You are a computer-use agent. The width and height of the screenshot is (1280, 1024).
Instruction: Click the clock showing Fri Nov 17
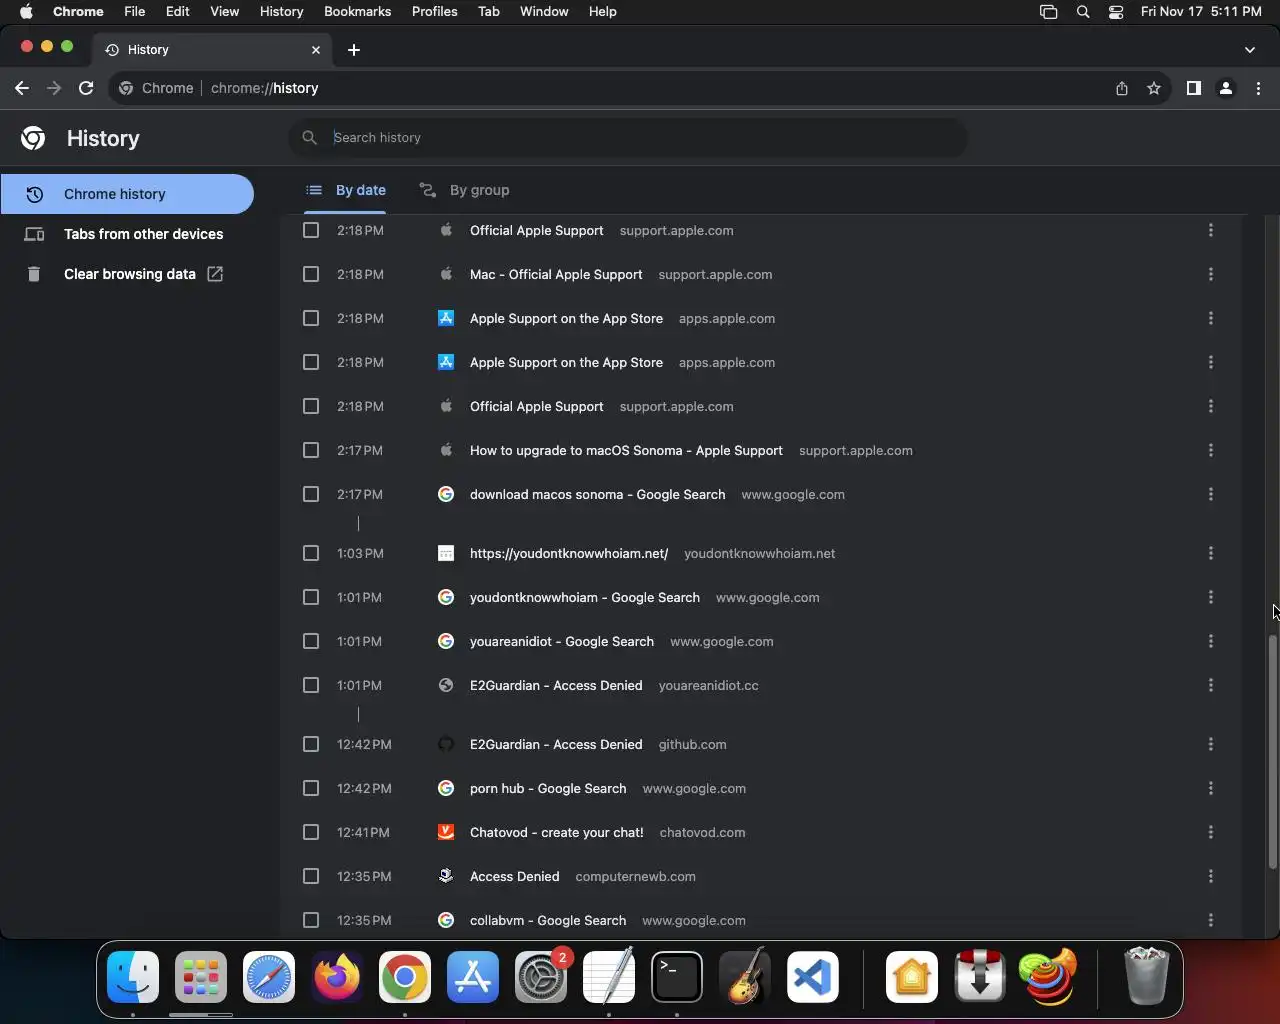[1201, 12]
